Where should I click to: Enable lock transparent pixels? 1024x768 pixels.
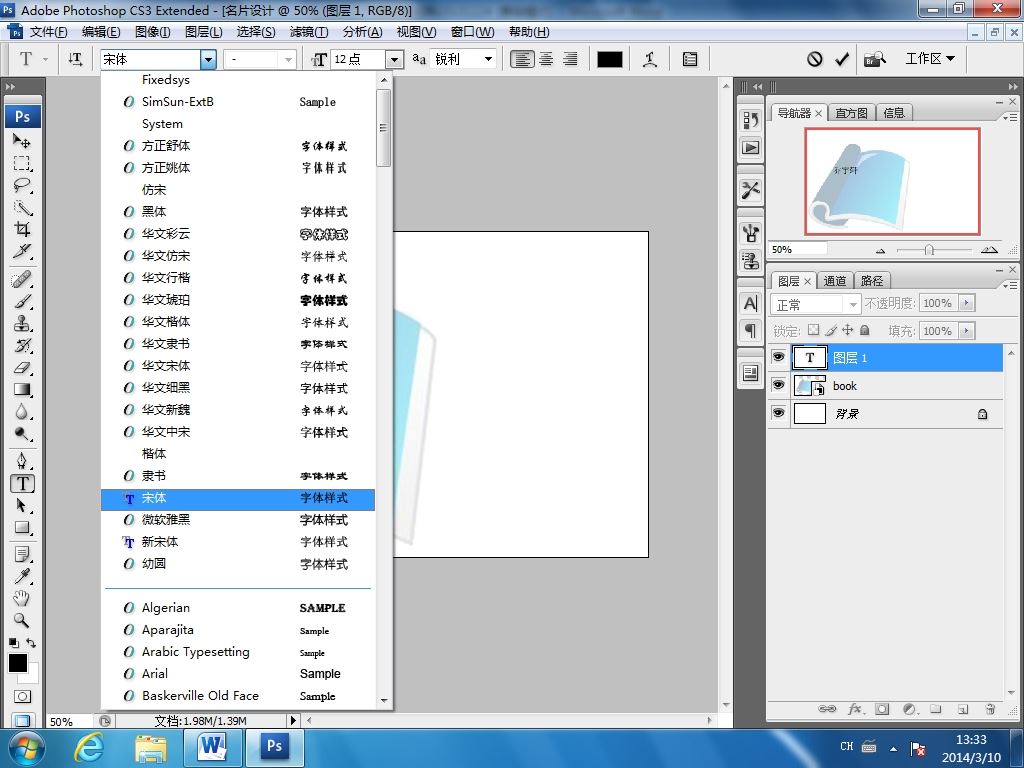[813, 330]
